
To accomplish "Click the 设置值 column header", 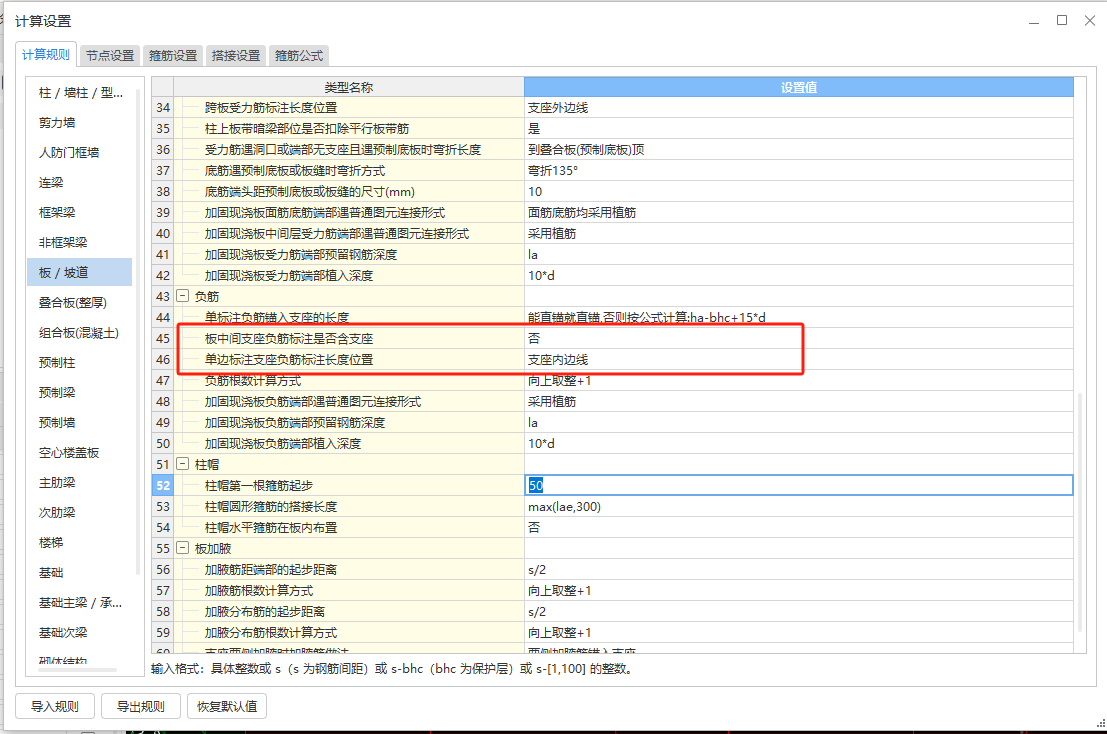I will click(798, 88).
